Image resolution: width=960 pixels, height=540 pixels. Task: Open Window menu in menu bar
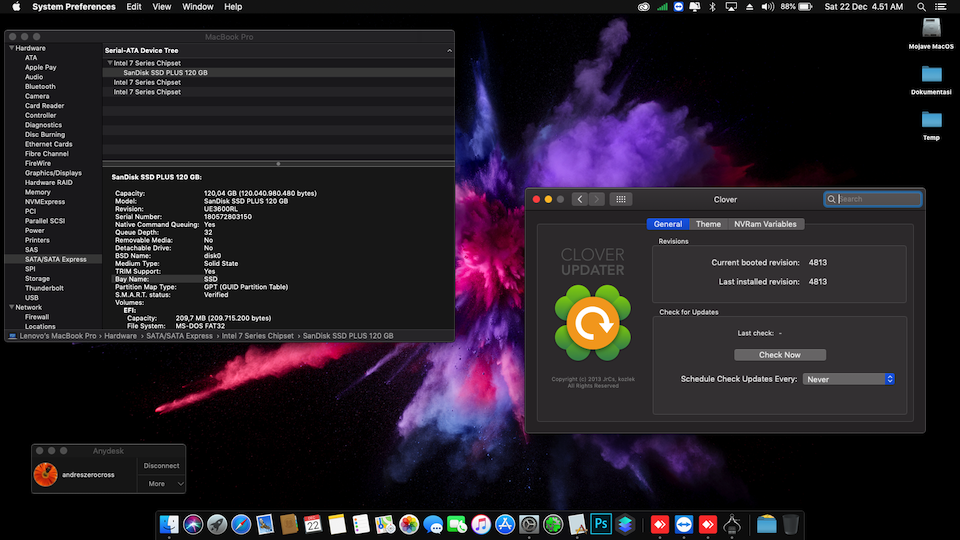(197, 7)
